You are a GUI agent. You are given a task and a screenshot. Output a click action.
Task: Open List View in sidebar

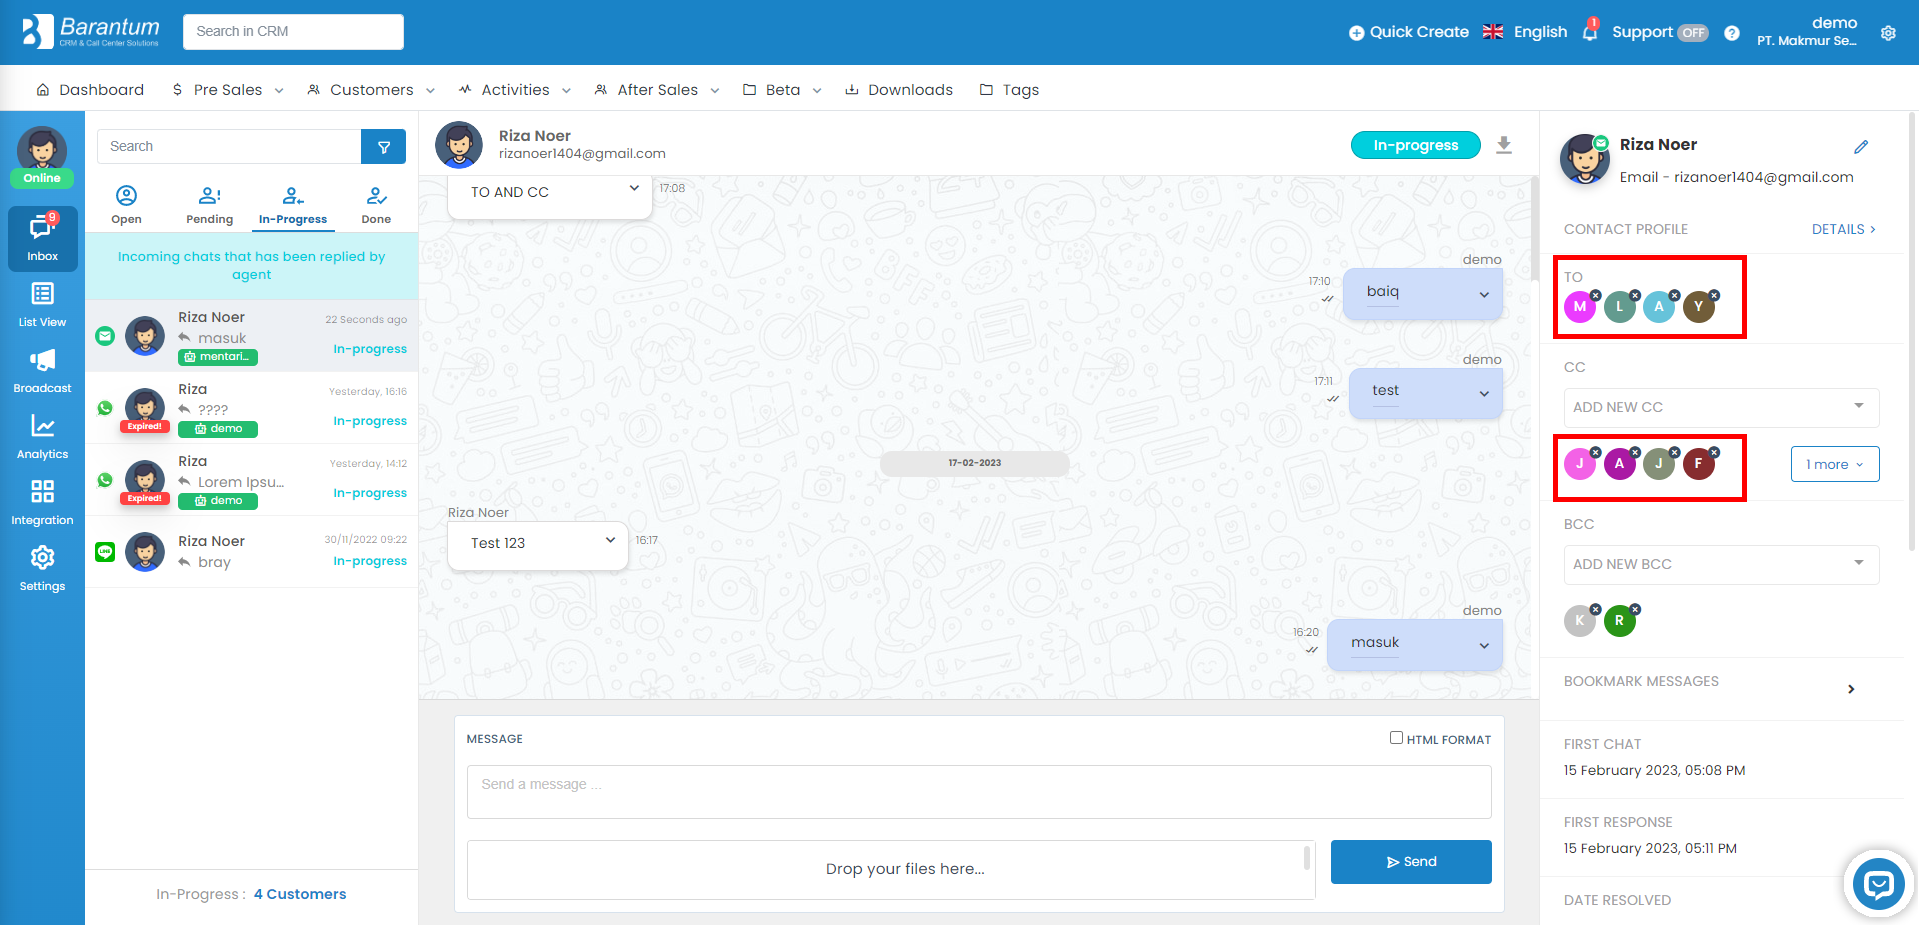pyautogui.click(x=42, y=304)
